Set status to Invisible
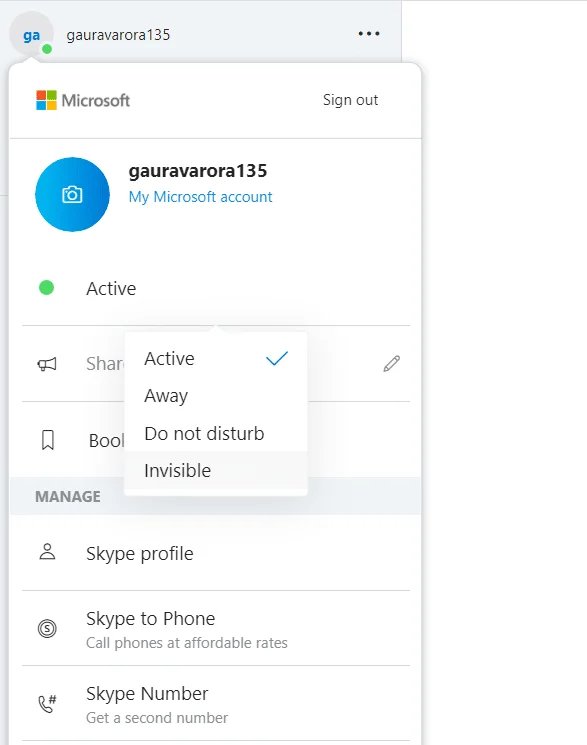Viewport: 587px width, 745px height. [x=216, y=470]
